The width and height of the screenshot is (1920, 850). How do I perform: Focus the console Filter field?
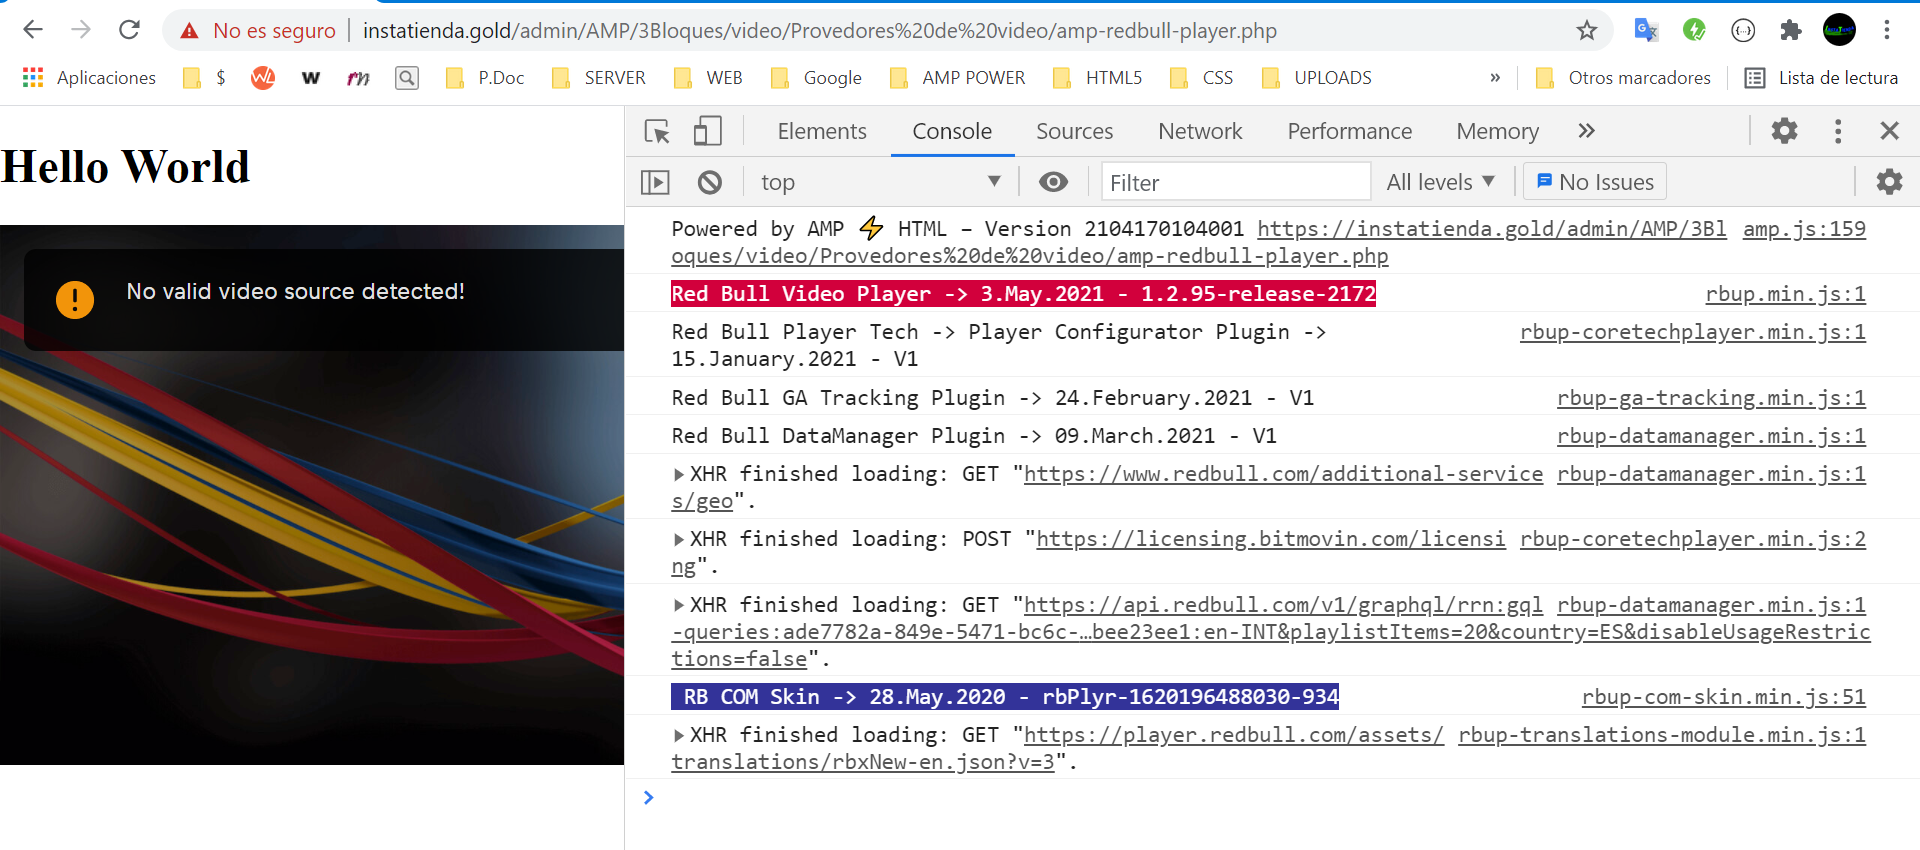coord(1236,182)
